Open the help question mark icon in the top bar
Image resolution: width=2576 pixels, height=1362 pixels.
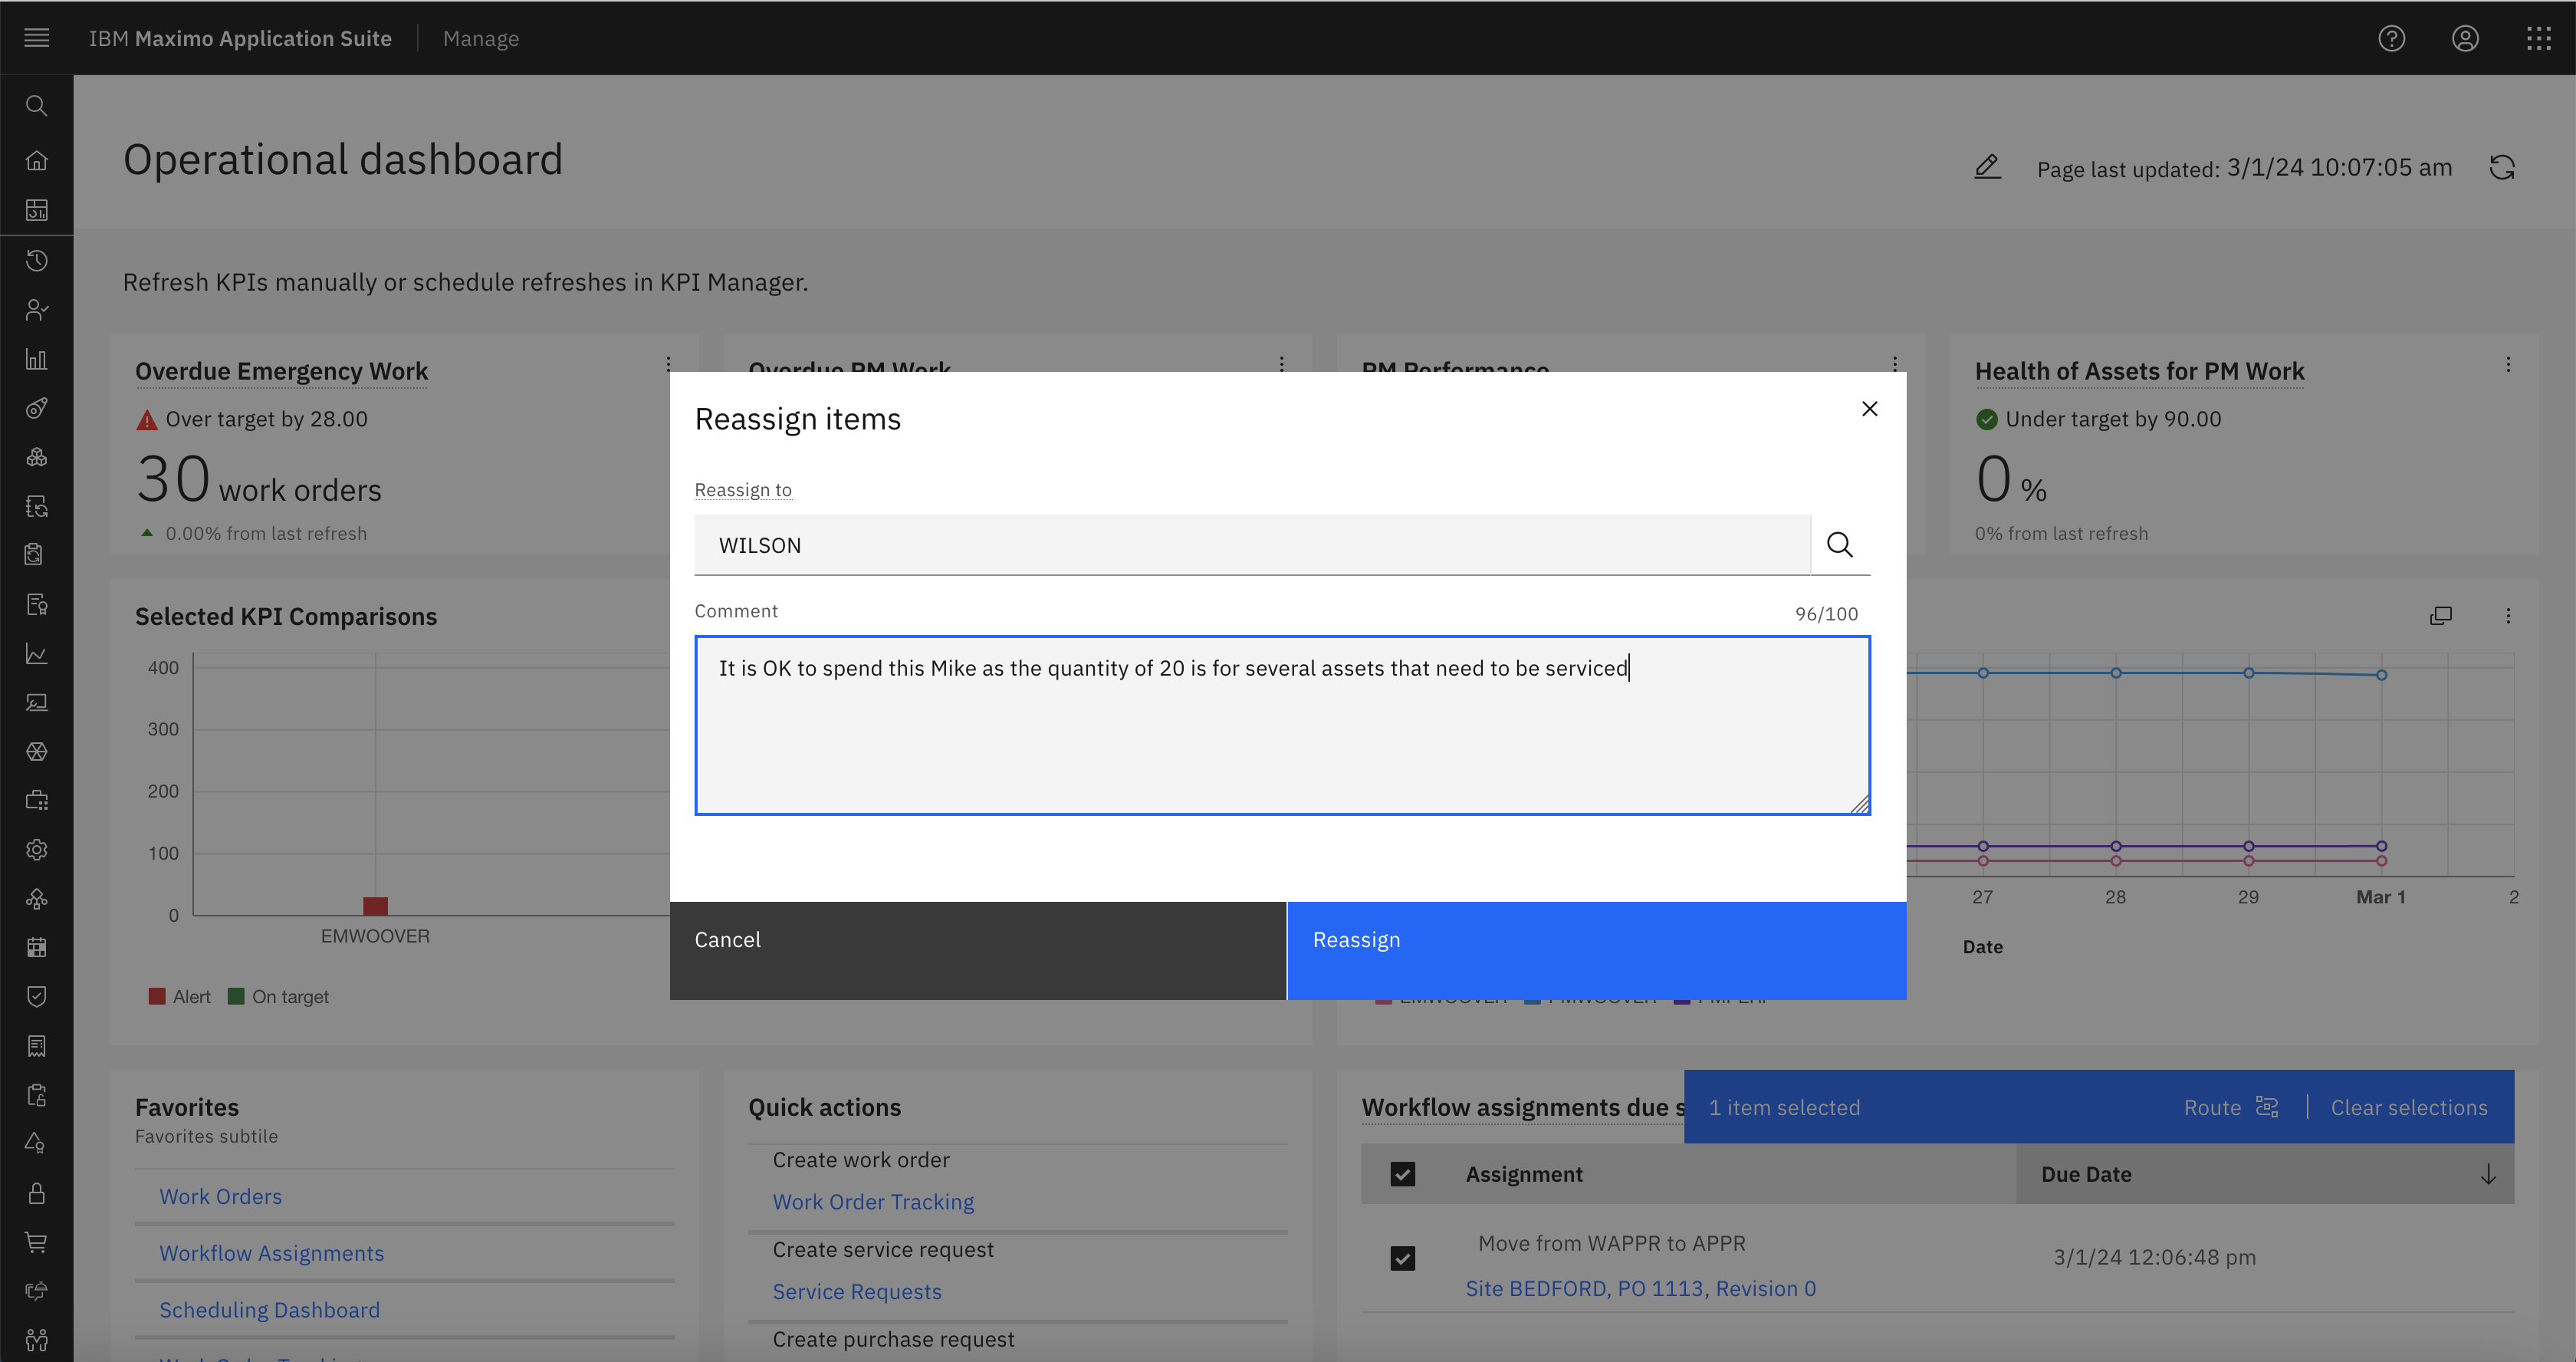click(x=2391, y=38)
